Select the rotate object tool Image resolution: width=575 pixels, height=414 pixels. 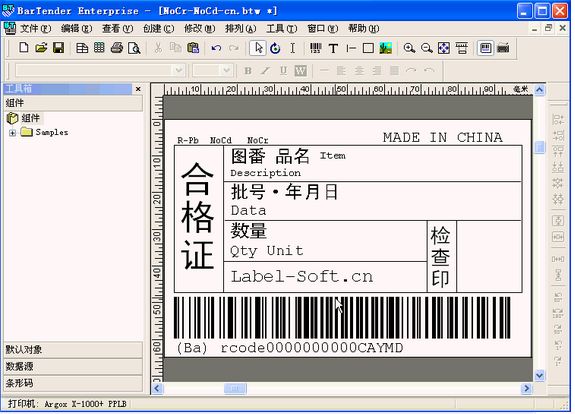click(x=275, y=48)
